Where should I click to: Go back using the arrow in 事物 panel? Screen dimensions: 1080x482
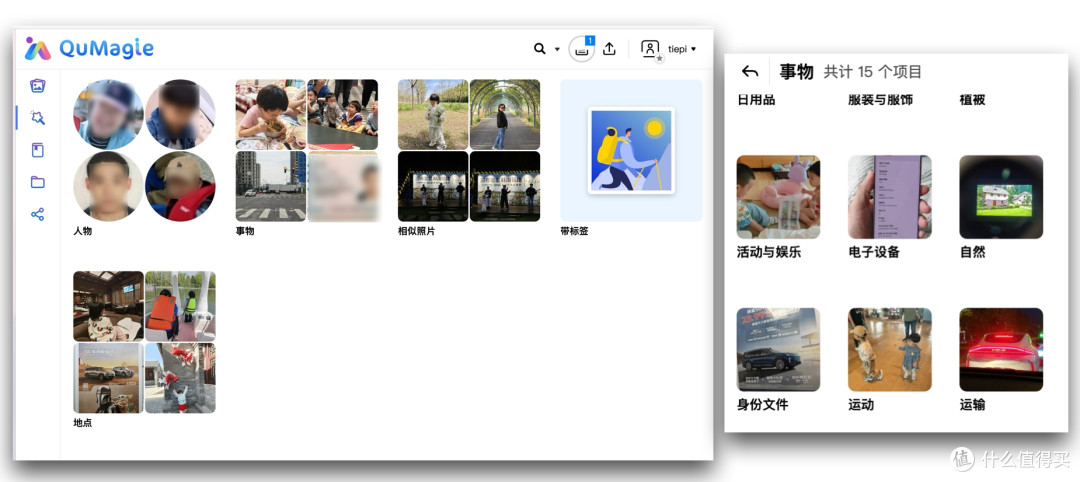pos(750,71)
